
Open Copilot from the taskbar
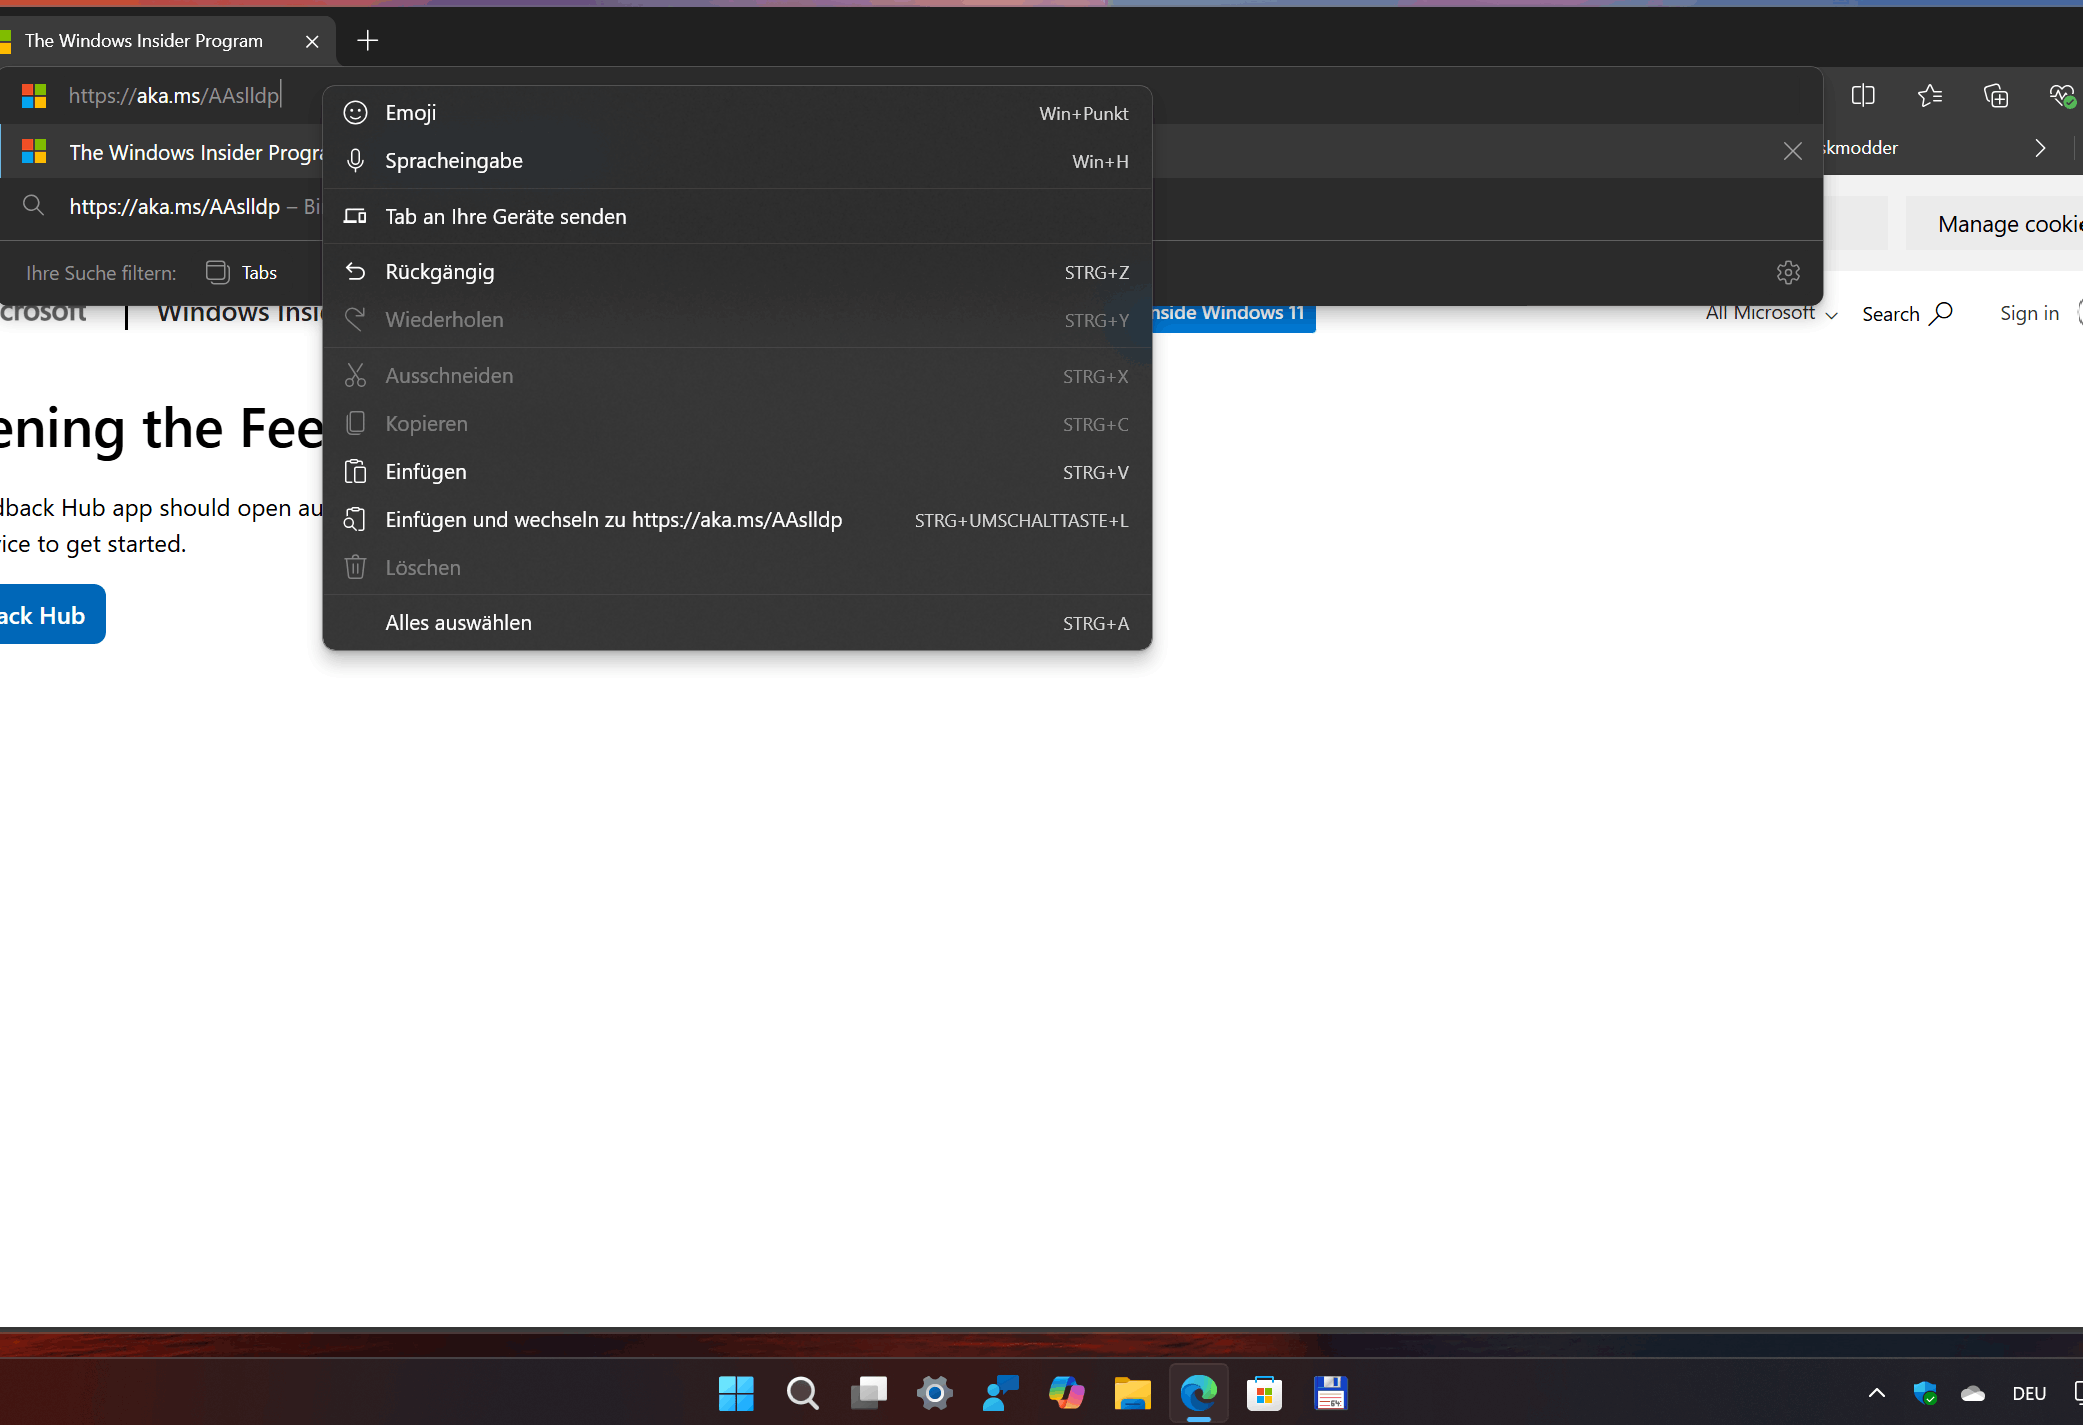coord(1066,1393)
